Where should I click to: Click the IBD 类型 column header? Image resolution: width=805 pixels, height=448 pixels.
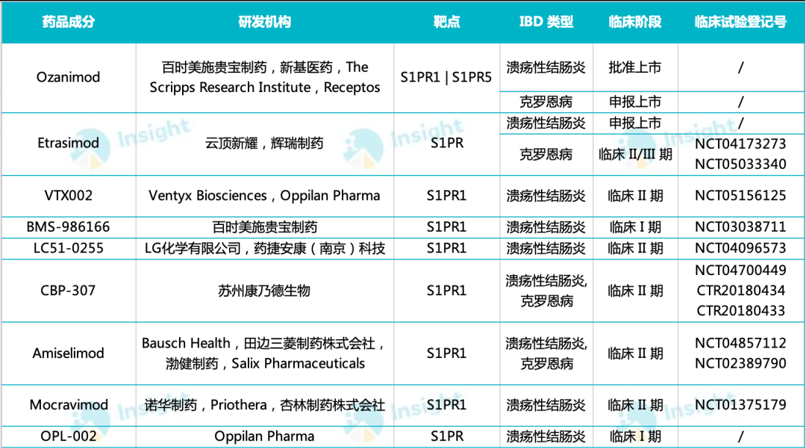pyautogui.click(x=546, y=21)
